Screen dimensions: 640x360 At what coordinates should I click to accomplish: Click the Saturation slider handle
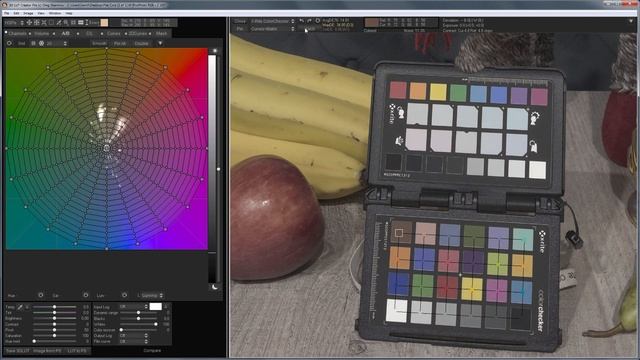[x=54, y=336]
